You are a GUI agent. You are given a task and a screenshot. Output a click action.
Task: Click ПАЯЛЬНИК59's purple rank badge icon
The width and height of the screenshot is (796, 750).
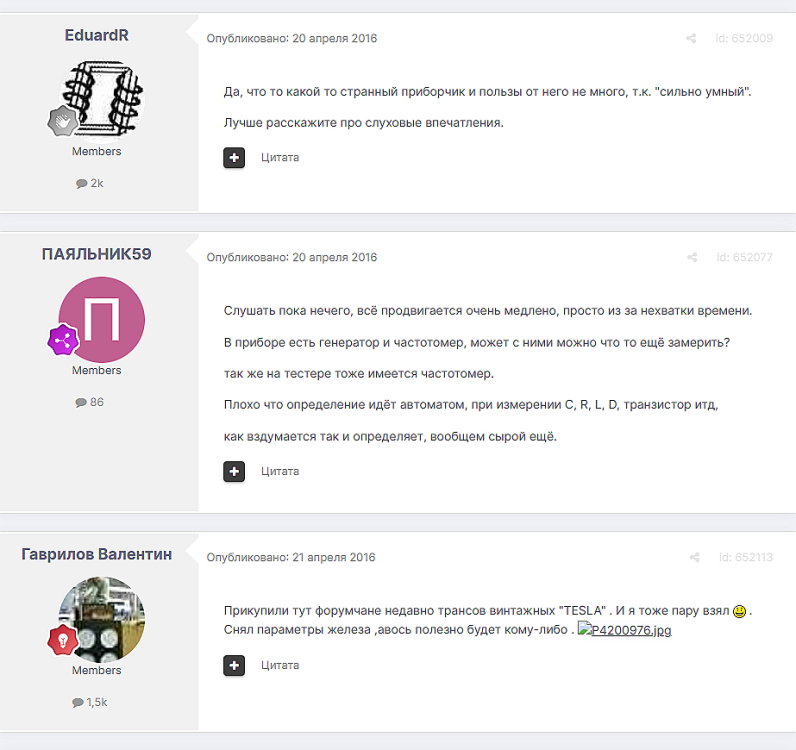(x=63, y=340)
